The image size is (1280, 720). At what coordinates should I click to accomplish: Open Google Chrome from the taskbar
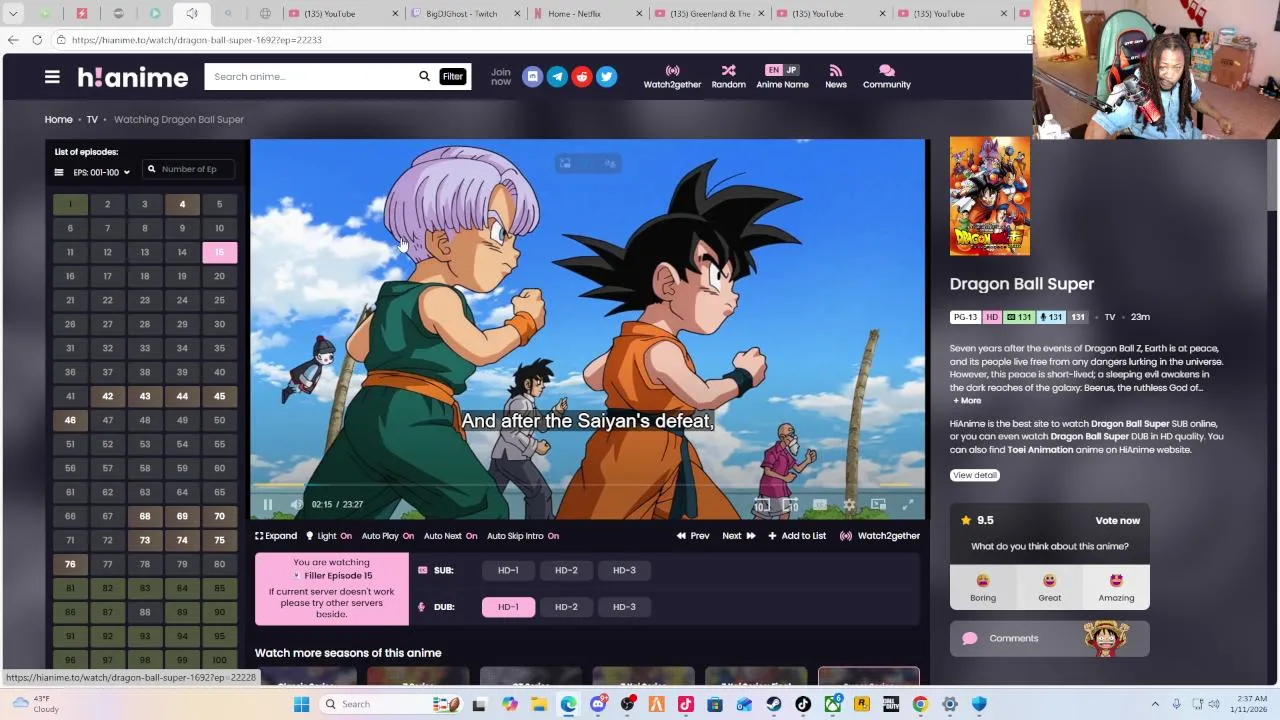pos(920,704)
